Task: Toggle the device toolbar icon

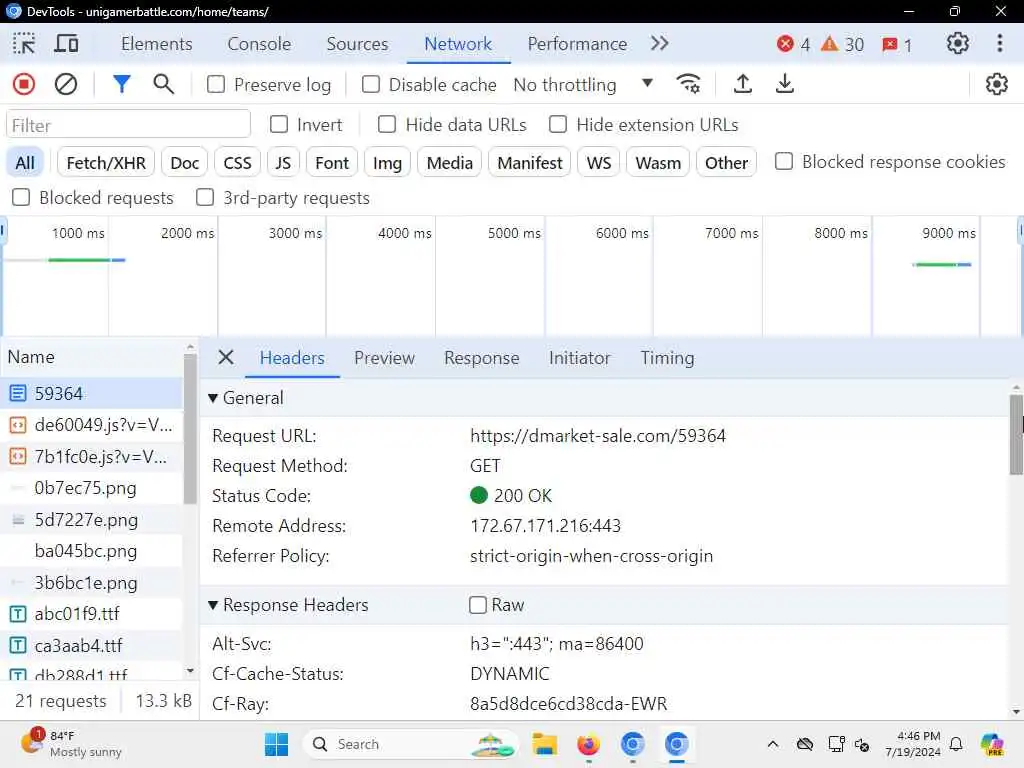Action: click(66, 44)
